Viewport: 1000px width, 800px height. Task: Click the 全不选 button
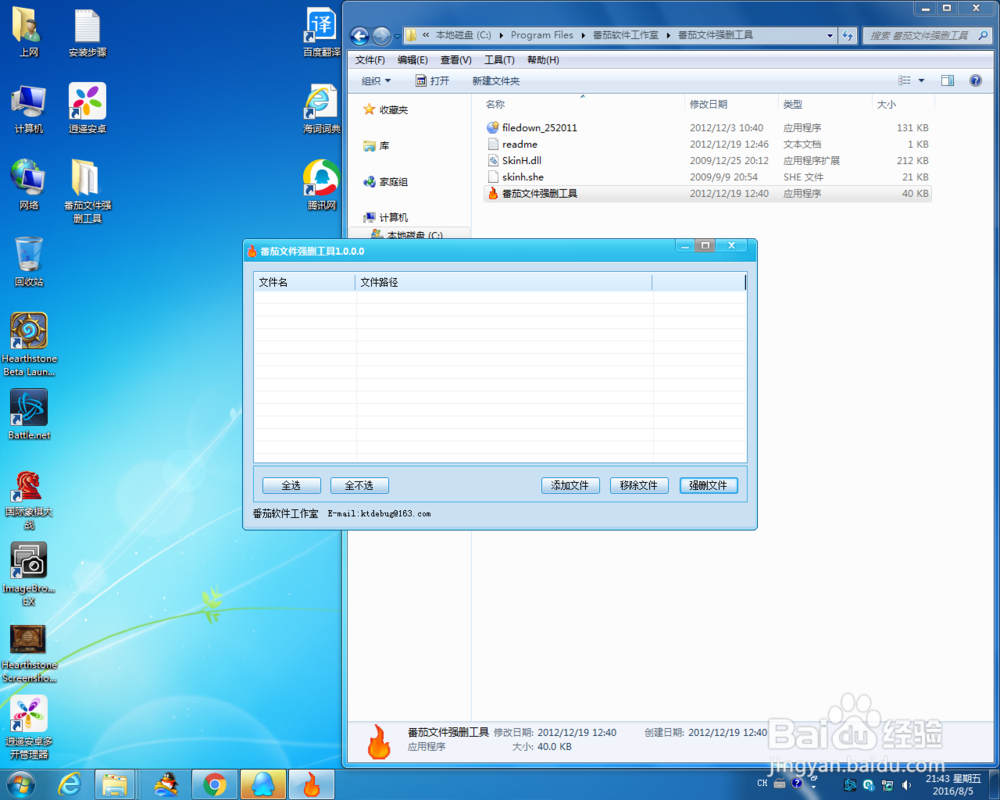pos(359,485)
